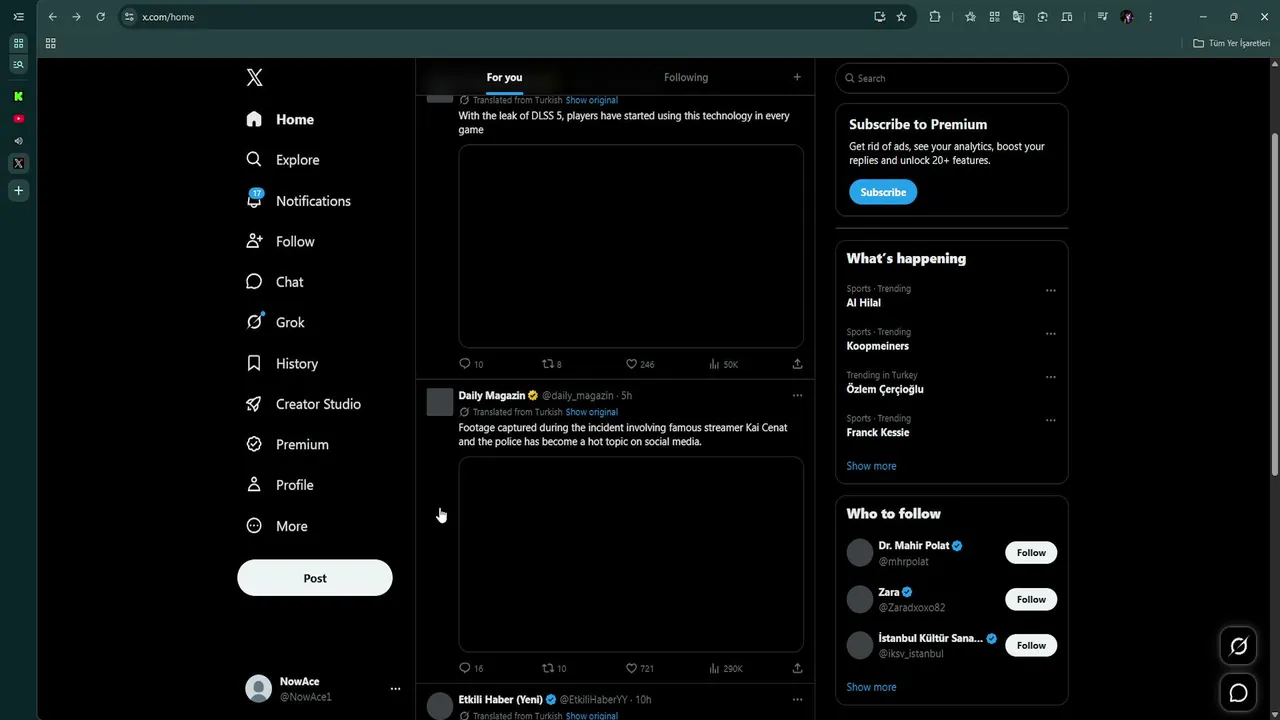The height and width of the screenshot is (720, 1280).
Task: Click the Post button
Action: 315,578
